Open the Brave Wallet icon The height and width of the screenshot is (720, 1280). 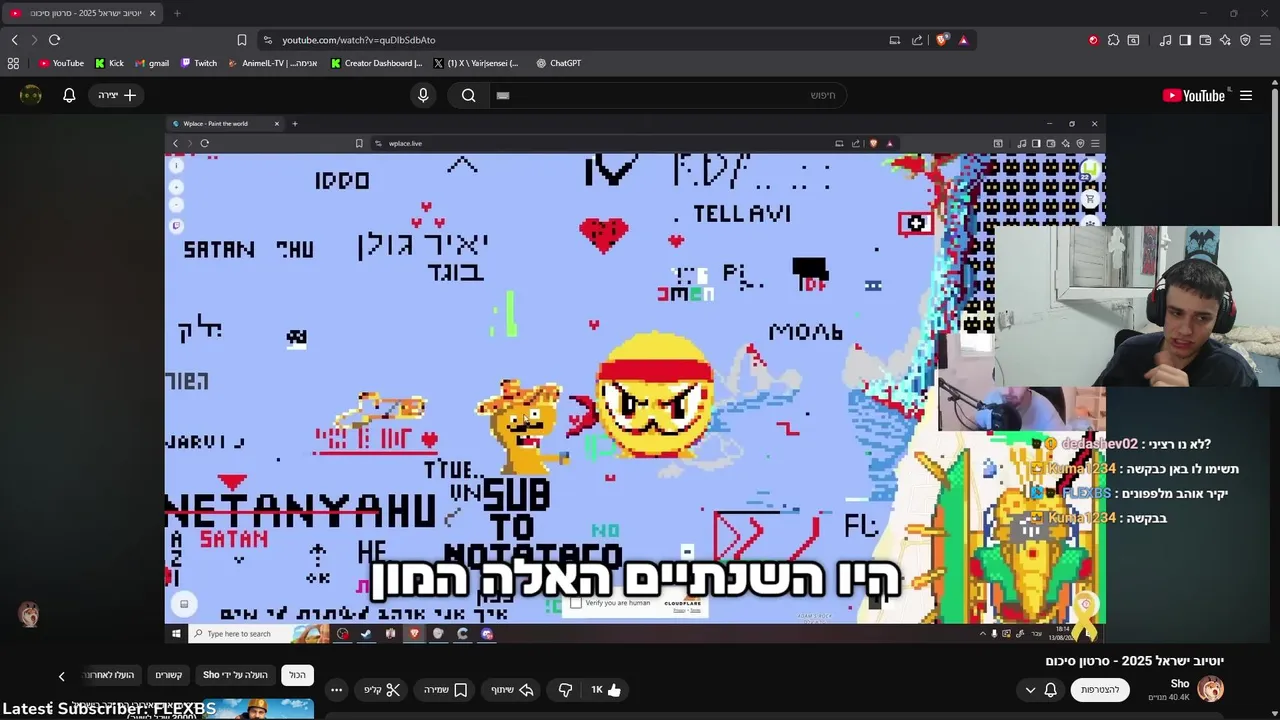[1205, 40]
